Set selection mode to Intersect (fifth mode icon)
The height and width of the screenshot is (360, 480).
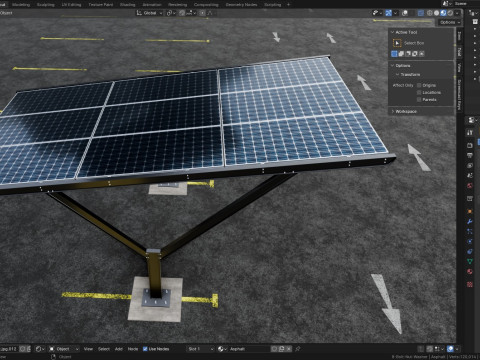pos(422,54)
